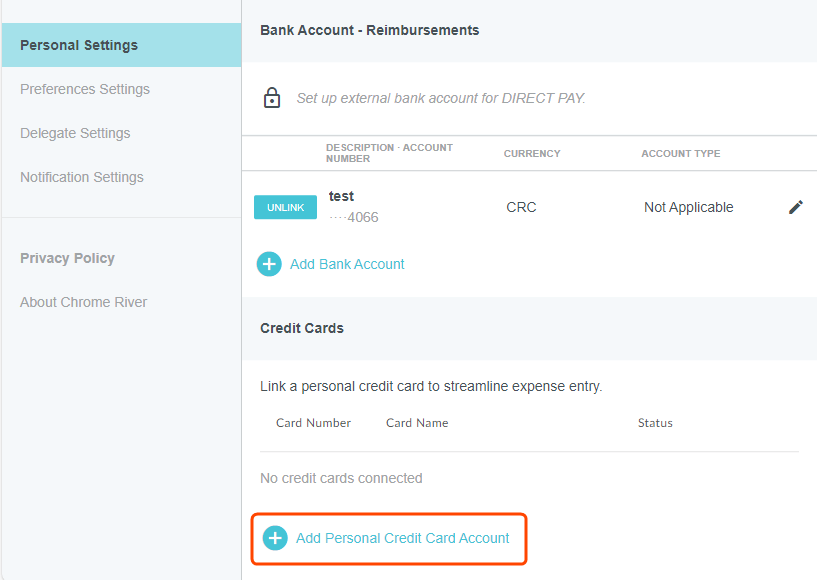Open About Chrome River
This screenshot has height=580, width=817.
coord(83,302)
